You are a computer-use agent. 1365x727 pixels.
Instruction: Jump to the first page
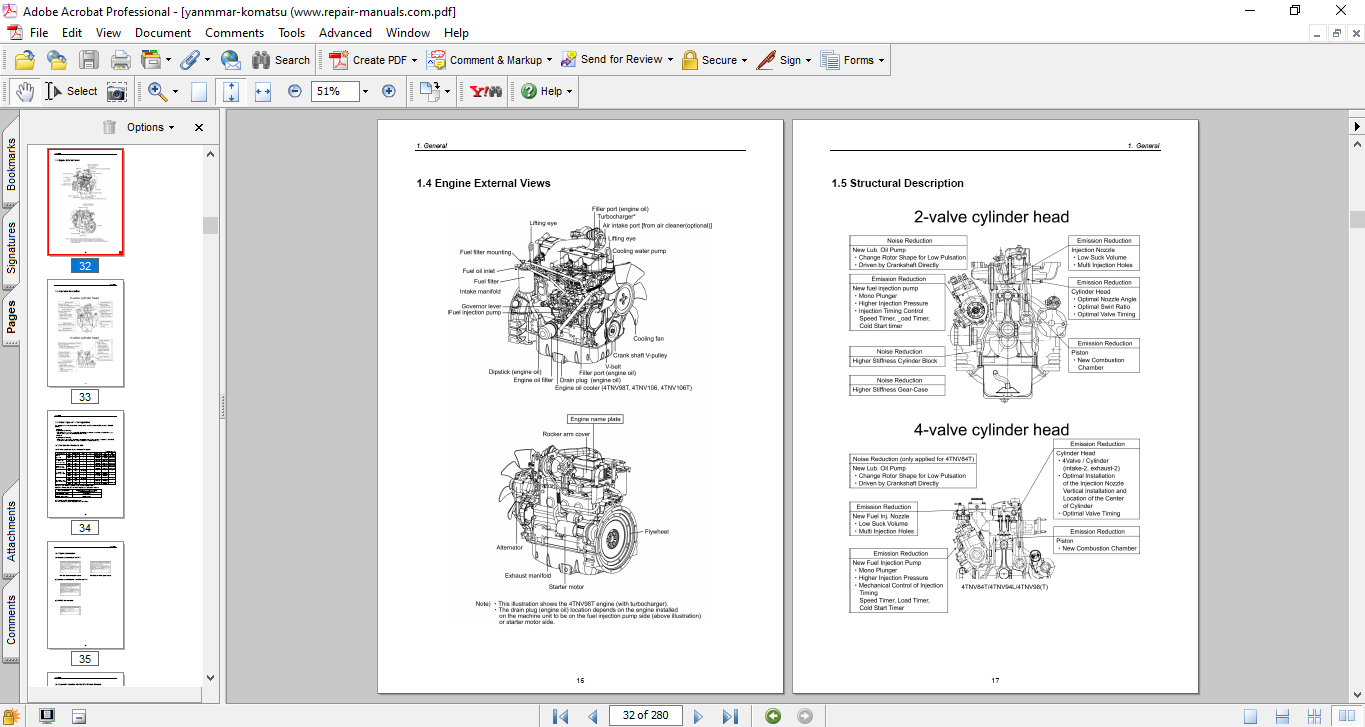tap(561, 715)
